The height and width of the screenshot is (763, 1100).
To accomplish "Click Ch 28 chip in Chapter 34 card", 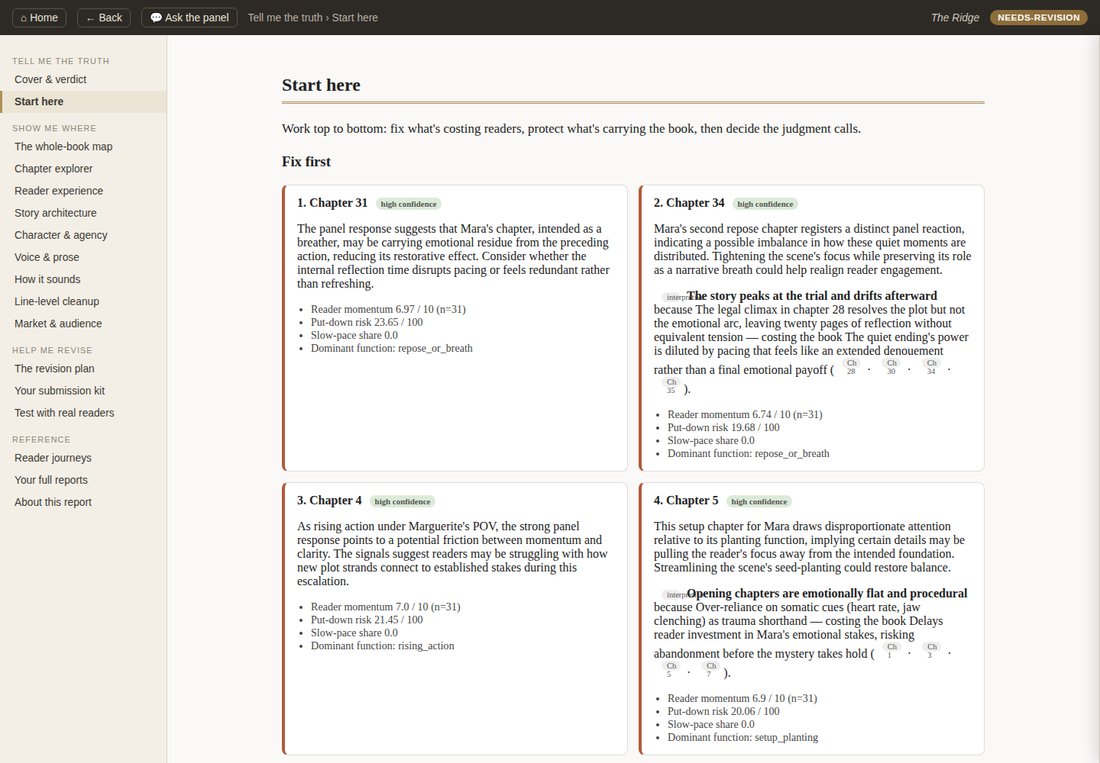I will coord(851,367).
